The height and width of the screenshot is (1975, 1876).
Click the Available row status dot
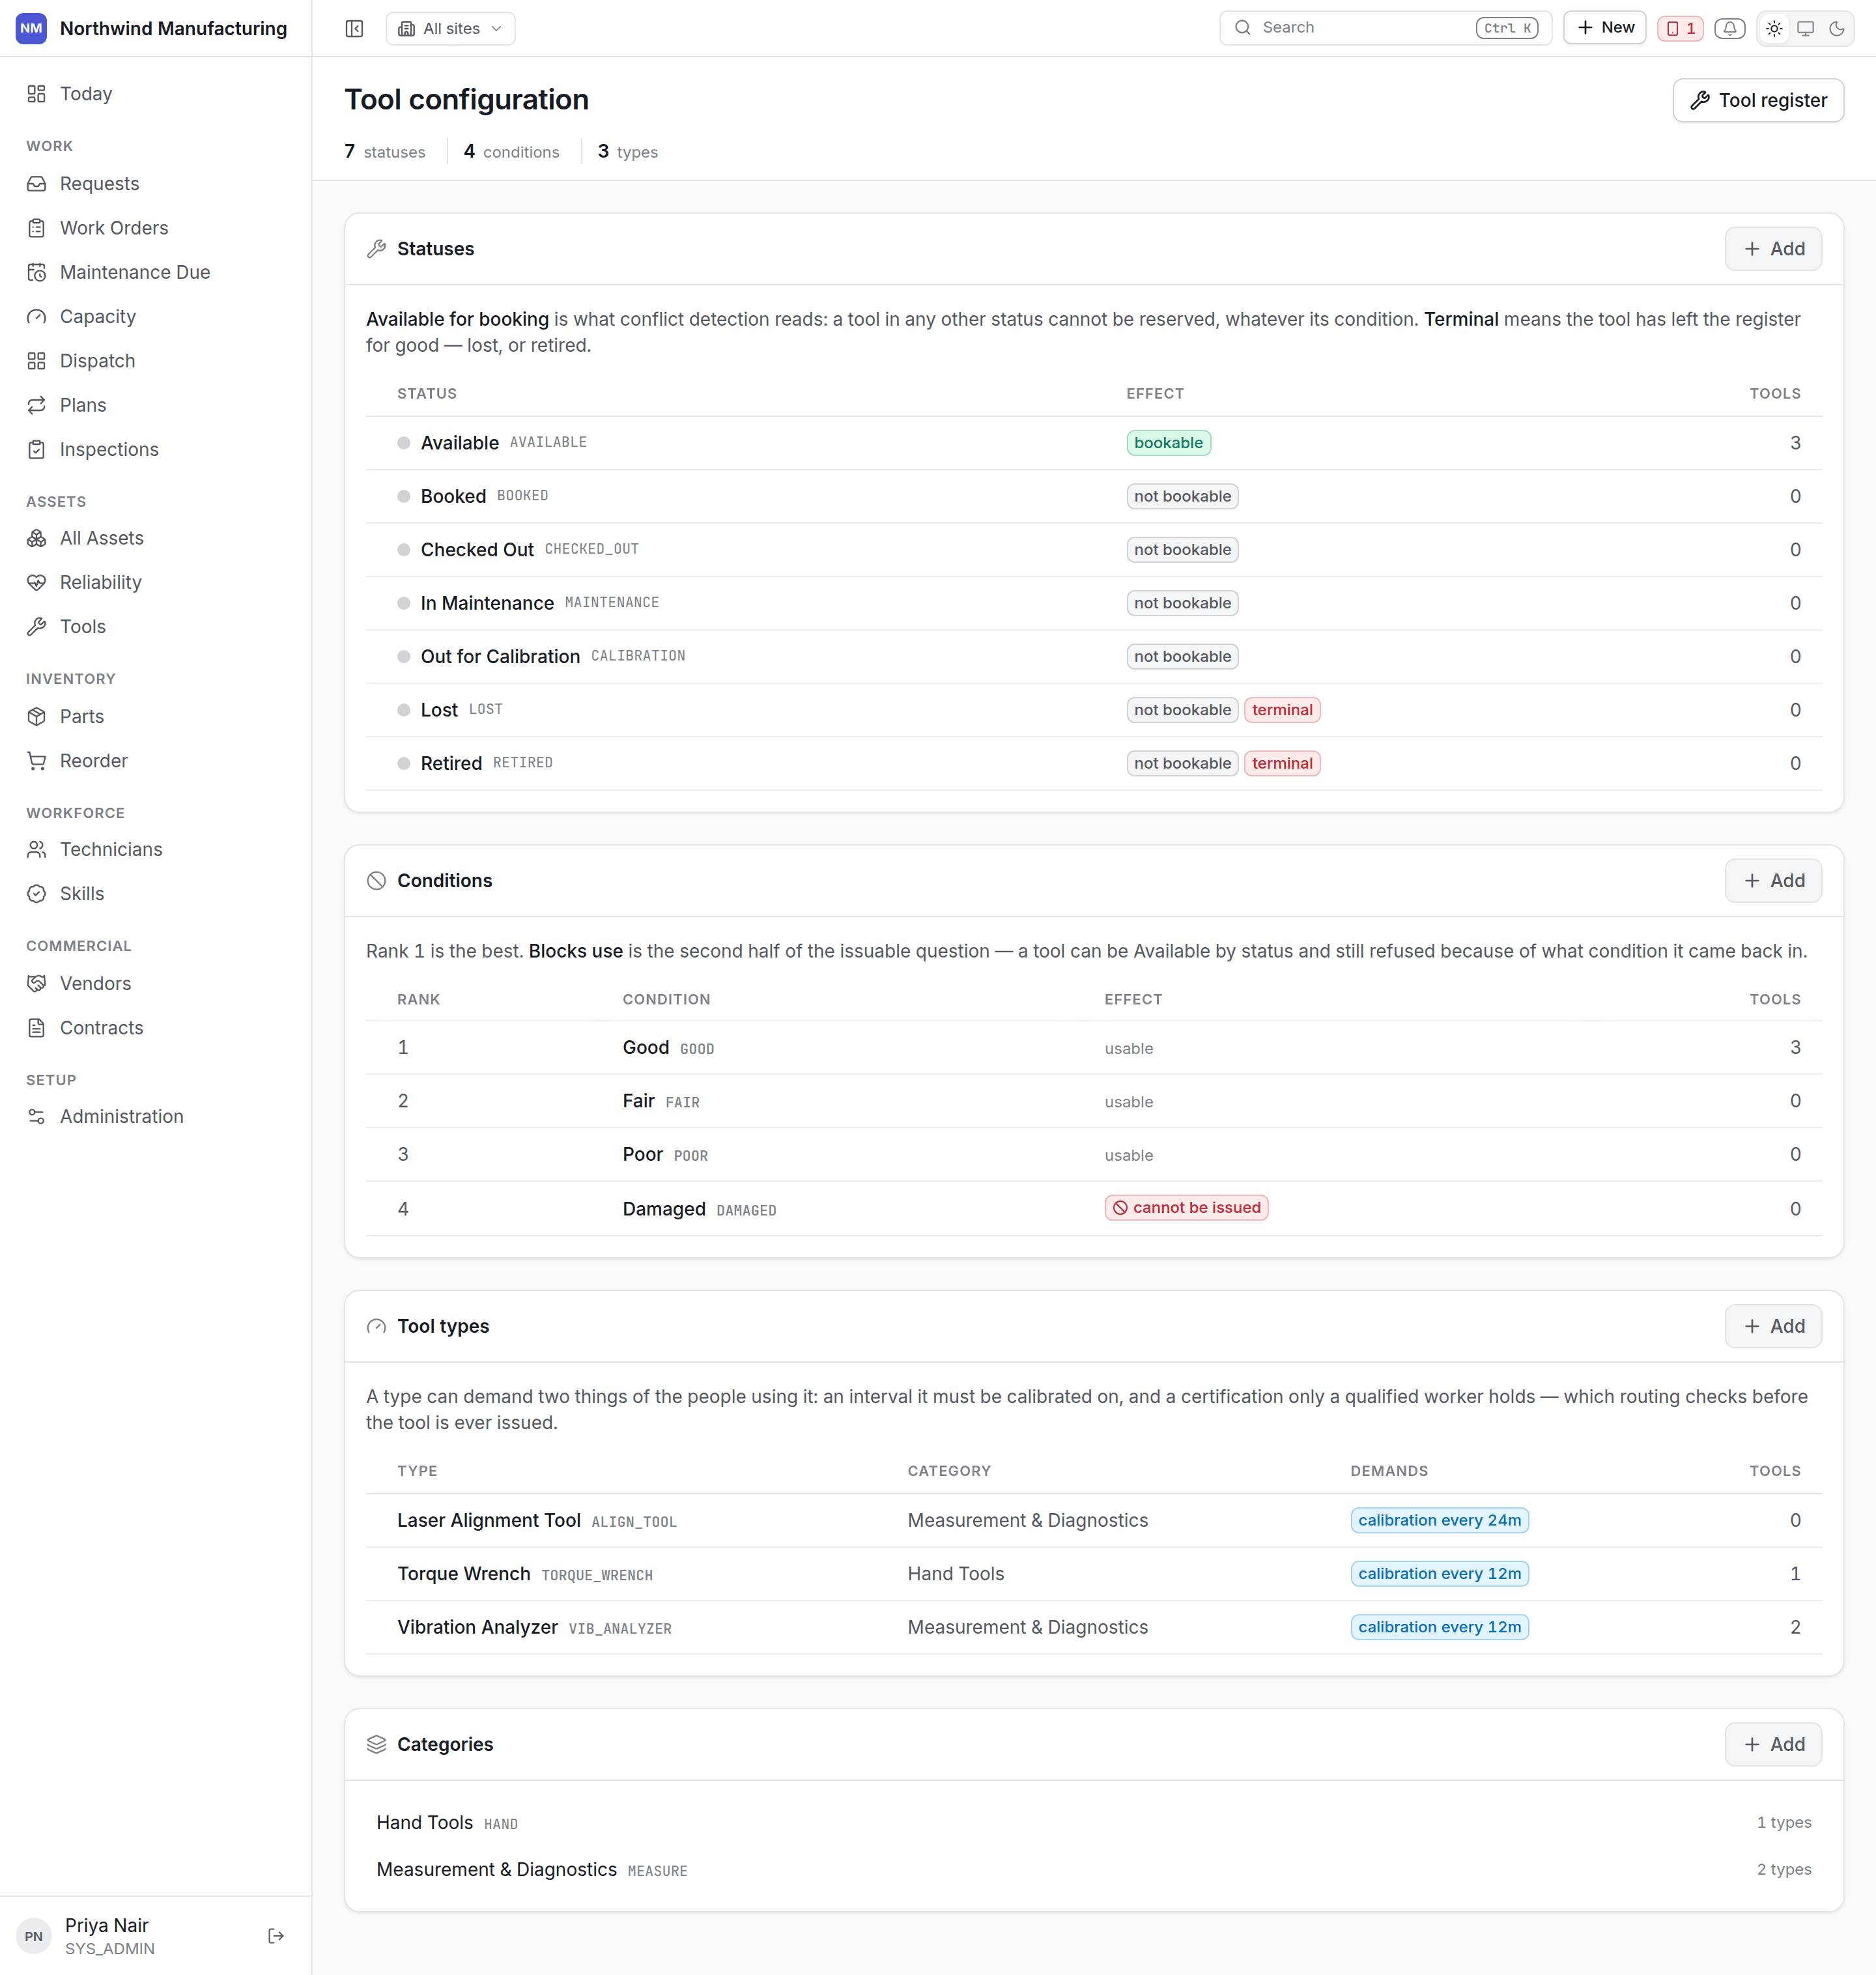pos(404,443)
